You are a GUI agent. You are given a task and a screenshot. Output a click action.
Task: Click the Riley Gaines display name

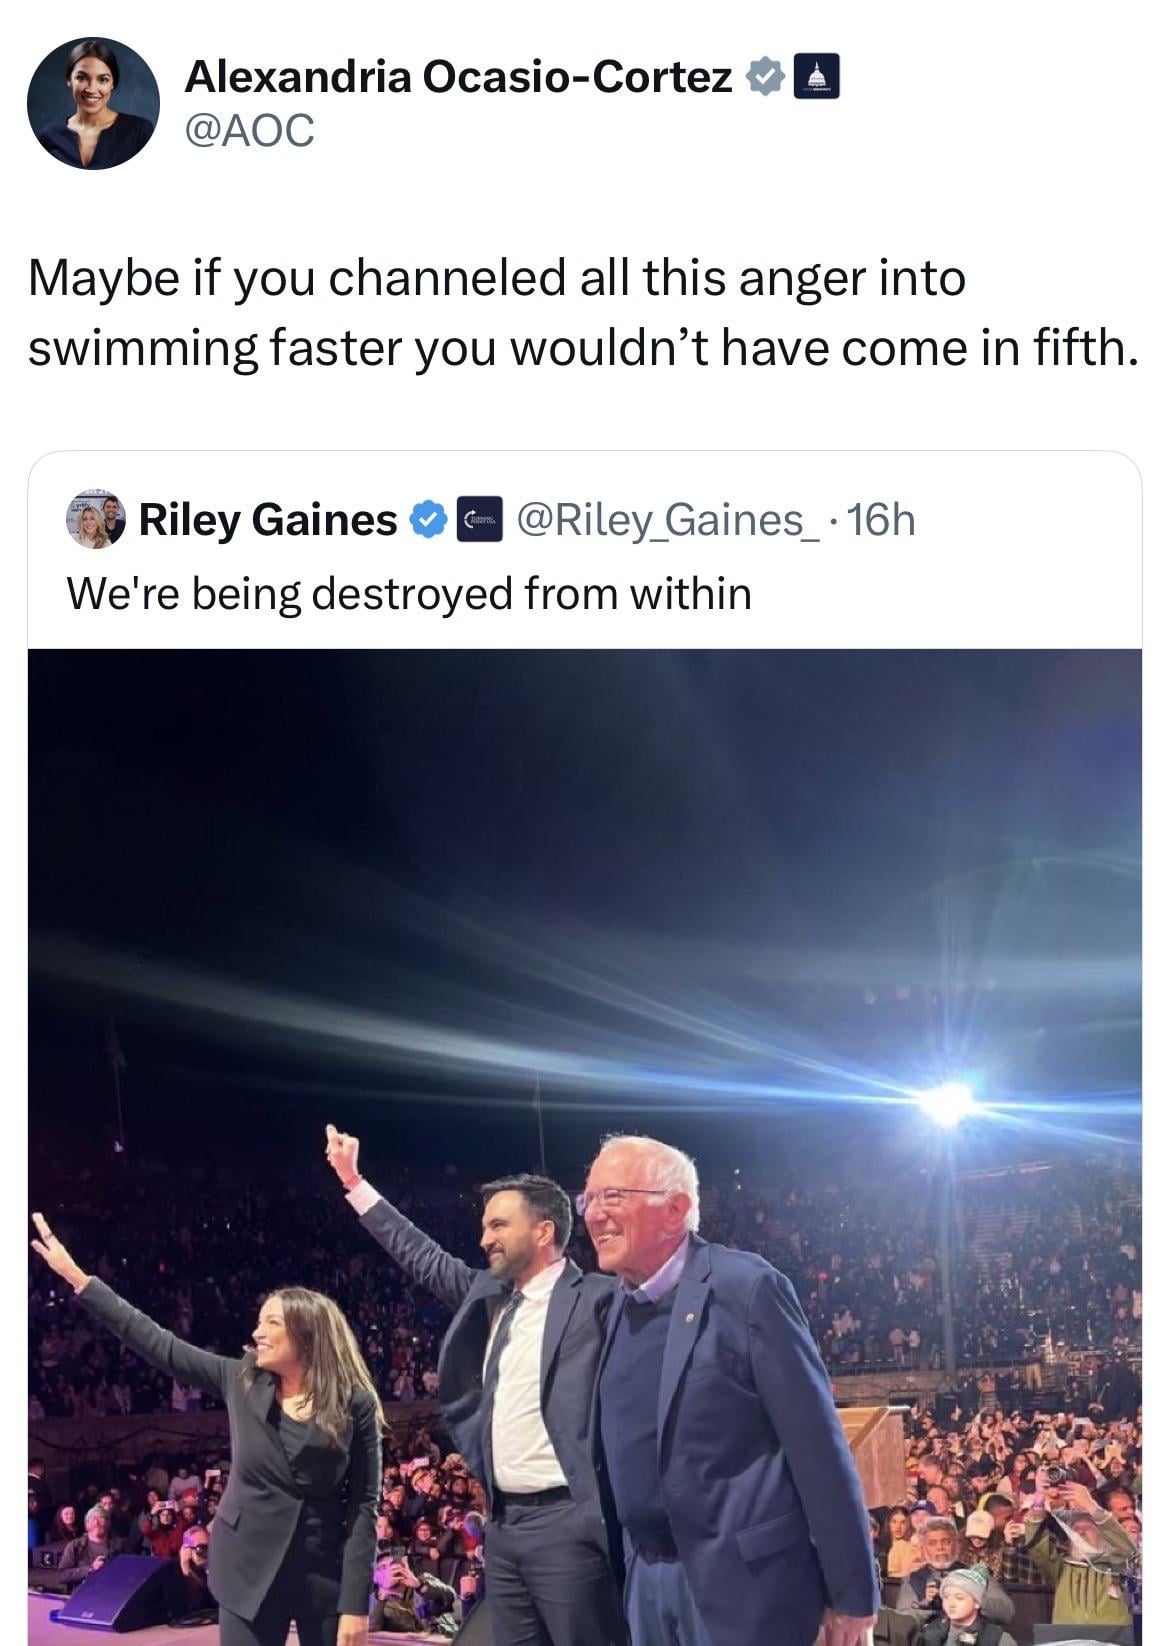point(268,519)
